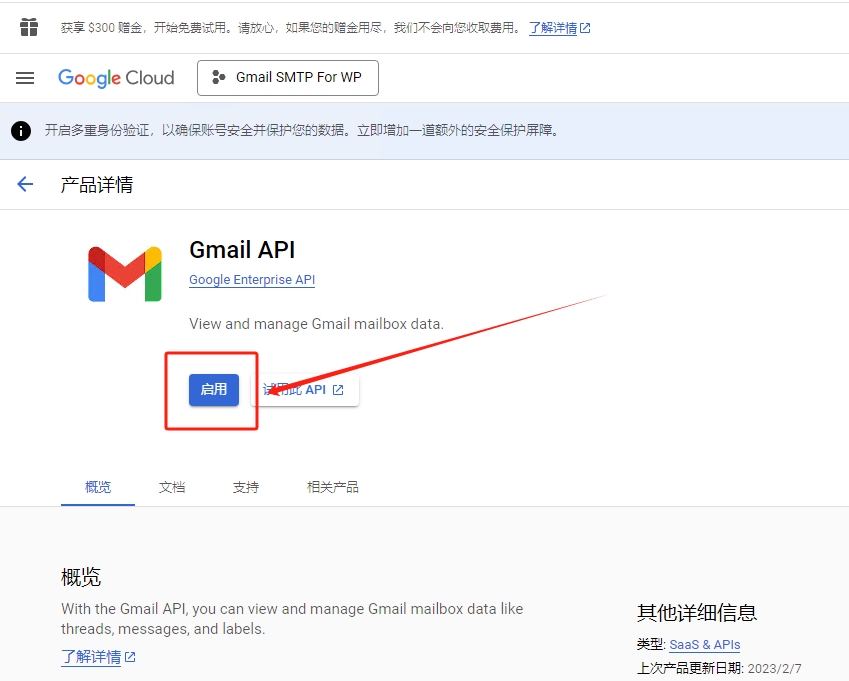Click the Google Cloud logo

[116, 78]
